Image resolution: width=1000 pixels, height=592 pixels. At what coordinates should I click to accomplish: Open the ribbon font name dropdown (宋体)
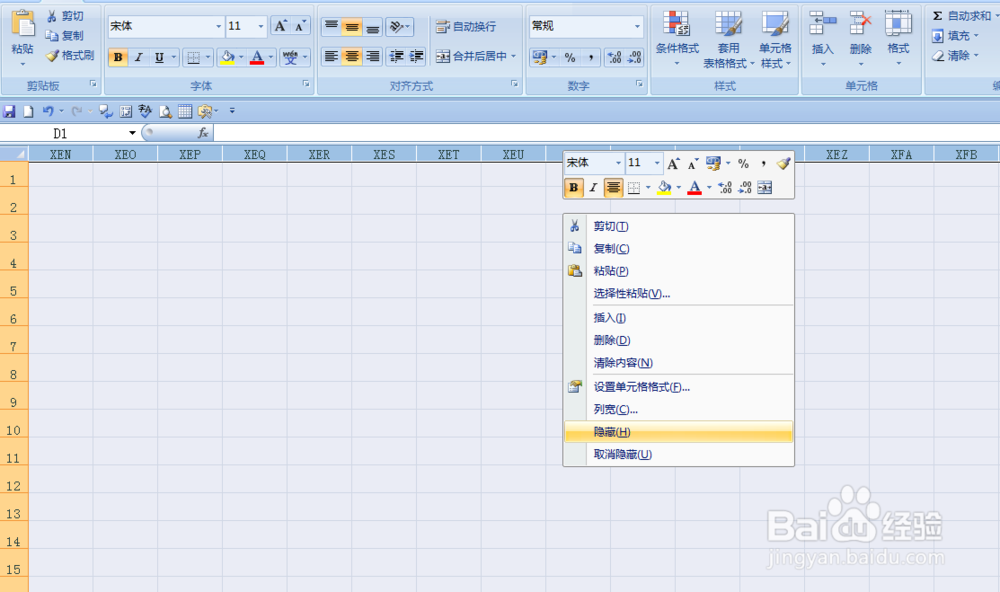coord(218,26)
